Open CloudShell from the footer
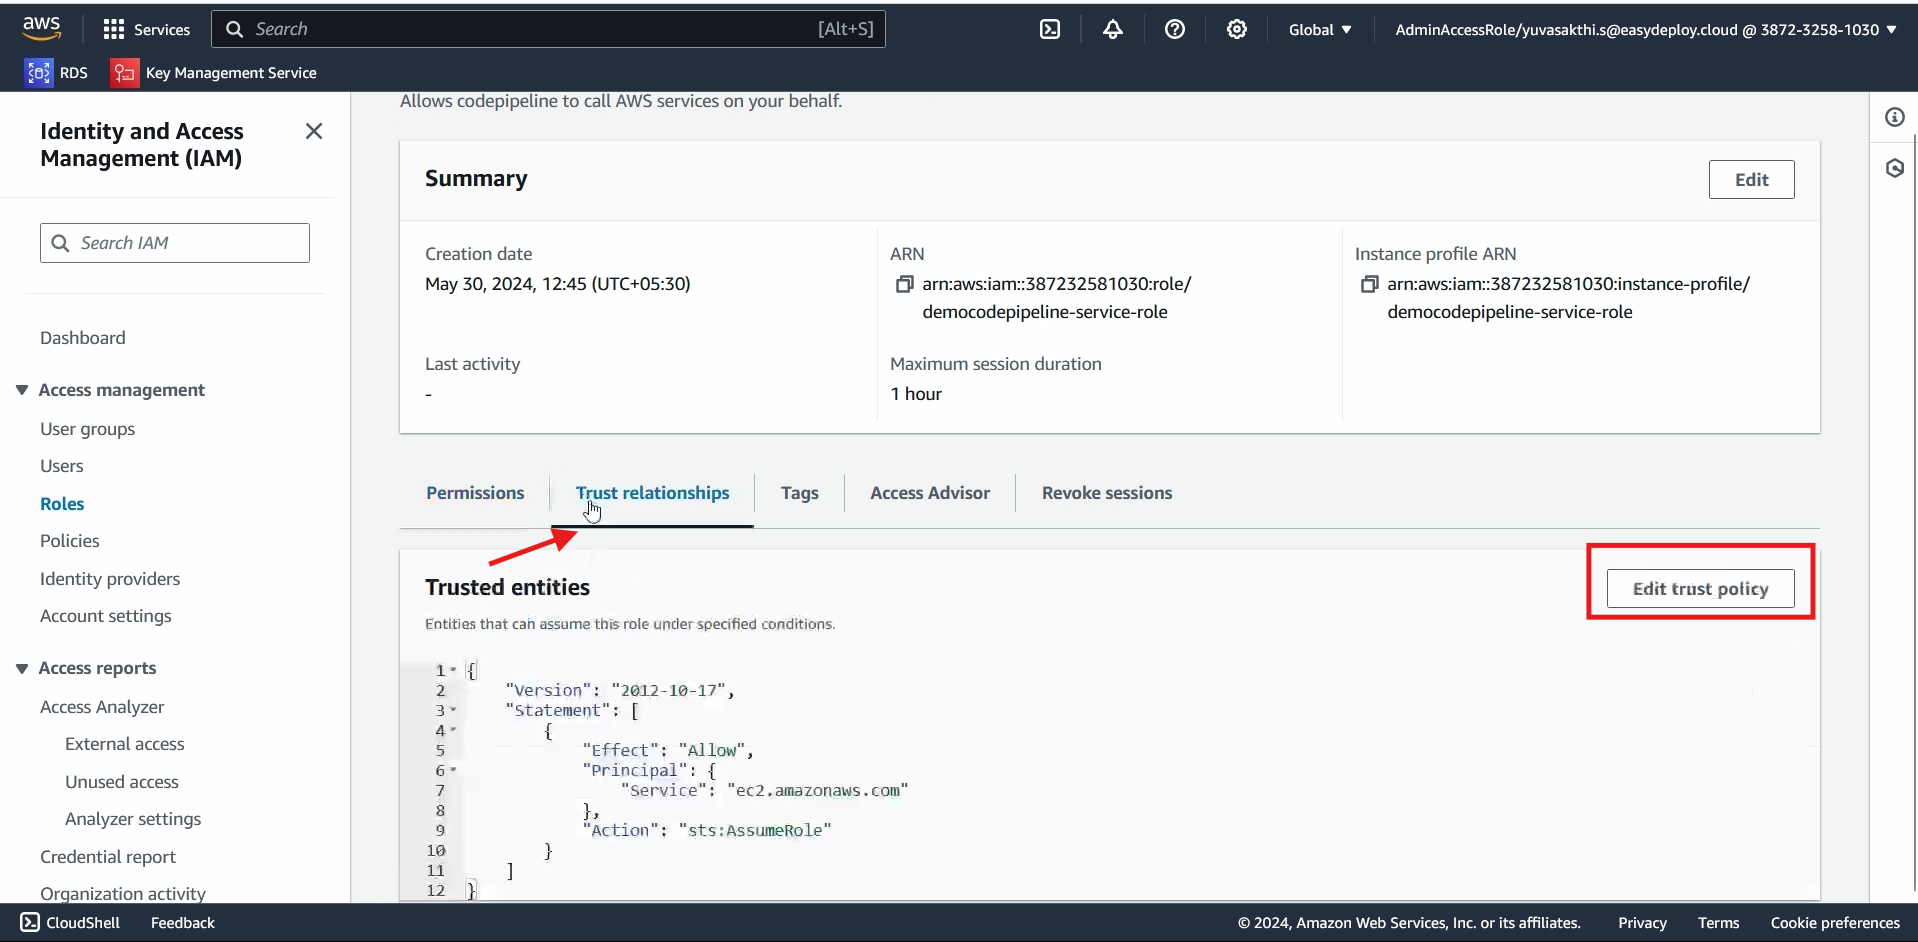Screen dimensions: 1918x942 (x=70, y=922)
